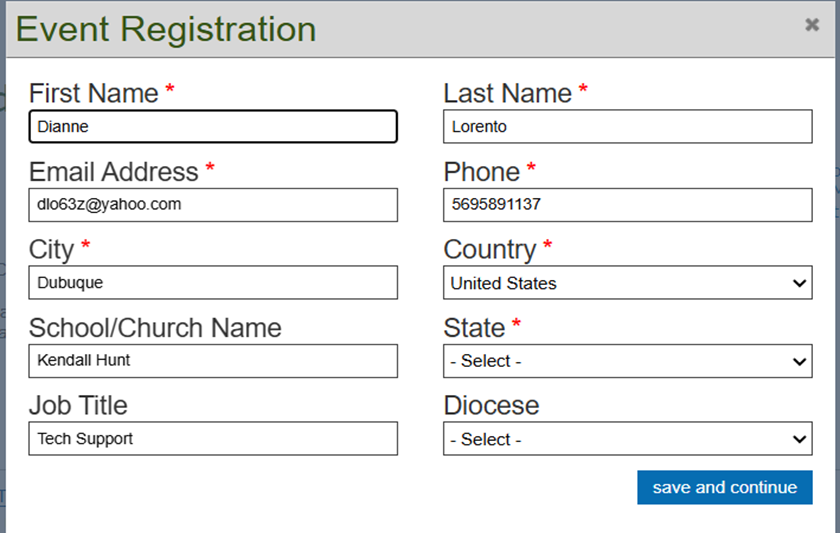Screen dimensions: 840x533
Task: Click the School/Church Name label
Action: [155, 328]
